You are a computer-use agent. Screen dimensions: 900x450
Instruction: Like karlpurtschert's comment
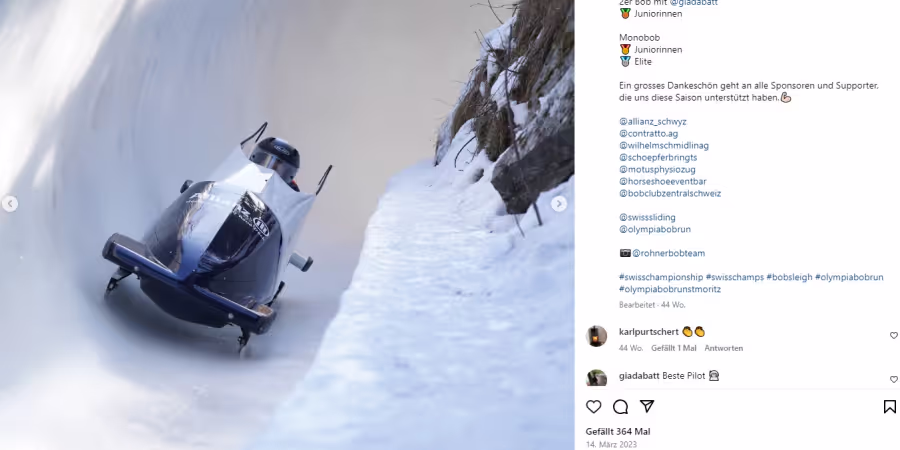(893, 336)
